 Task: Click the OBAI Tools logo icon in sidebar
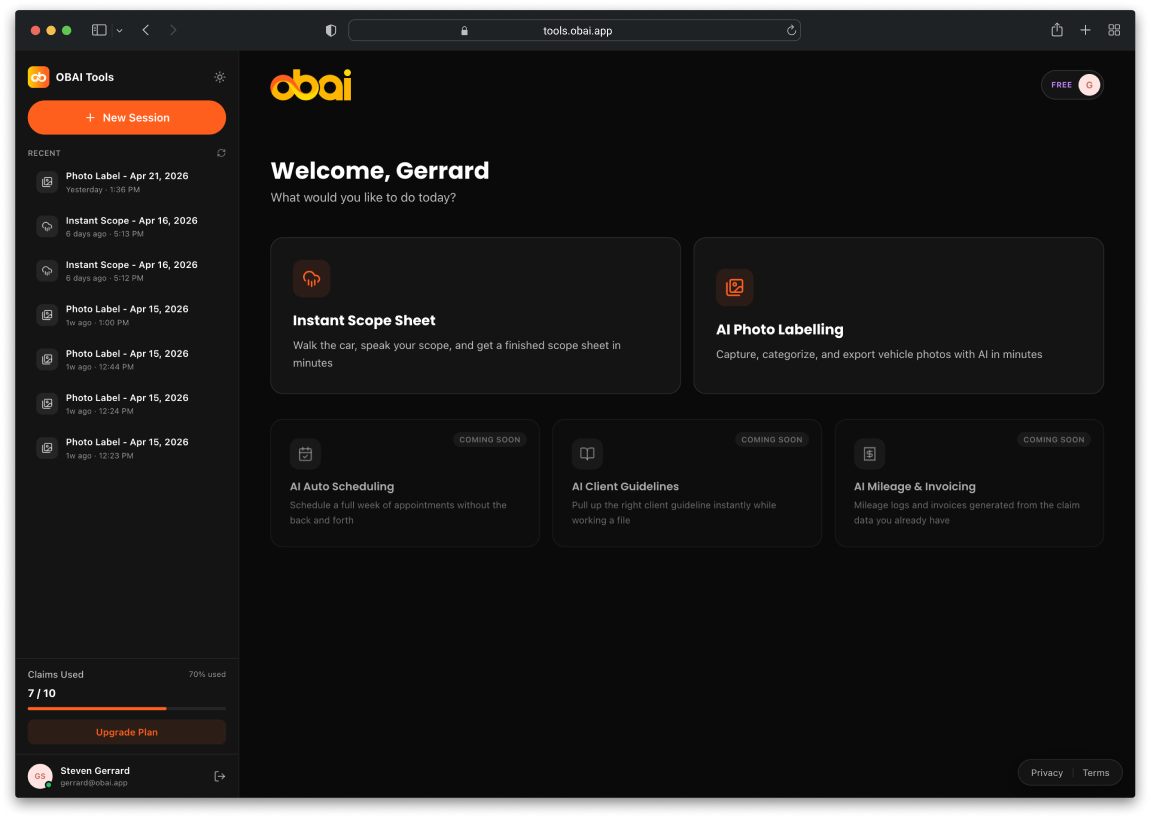pyautogui.click(x=38, y=77)
